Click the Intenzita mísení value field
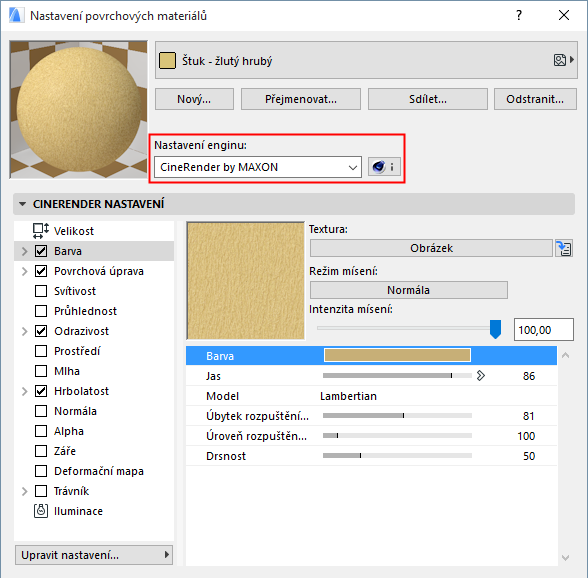The height and width of the screenshot is (578, 588). pos(543,330)
